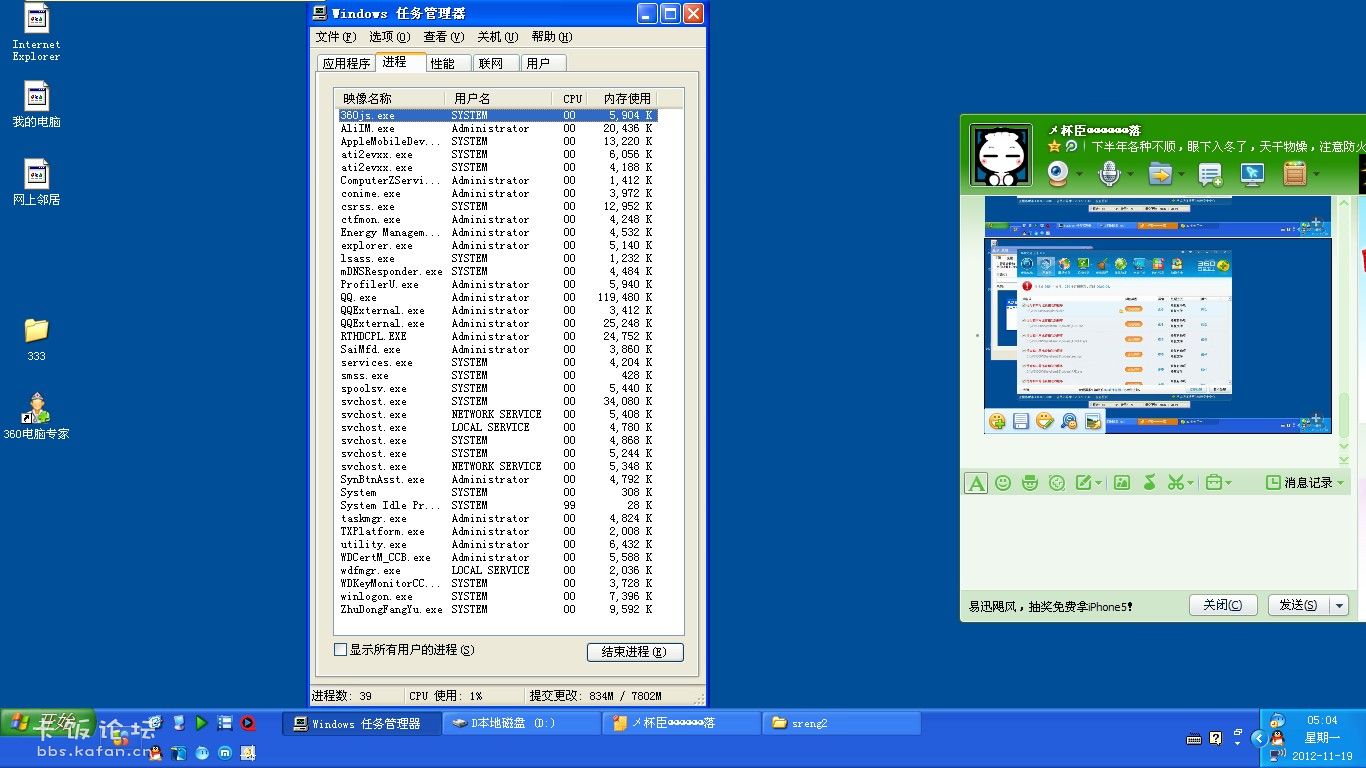Open the screenshot thumbnail in chat
The height and width of the screenshot is (768, 1366).
point(1158,335)
